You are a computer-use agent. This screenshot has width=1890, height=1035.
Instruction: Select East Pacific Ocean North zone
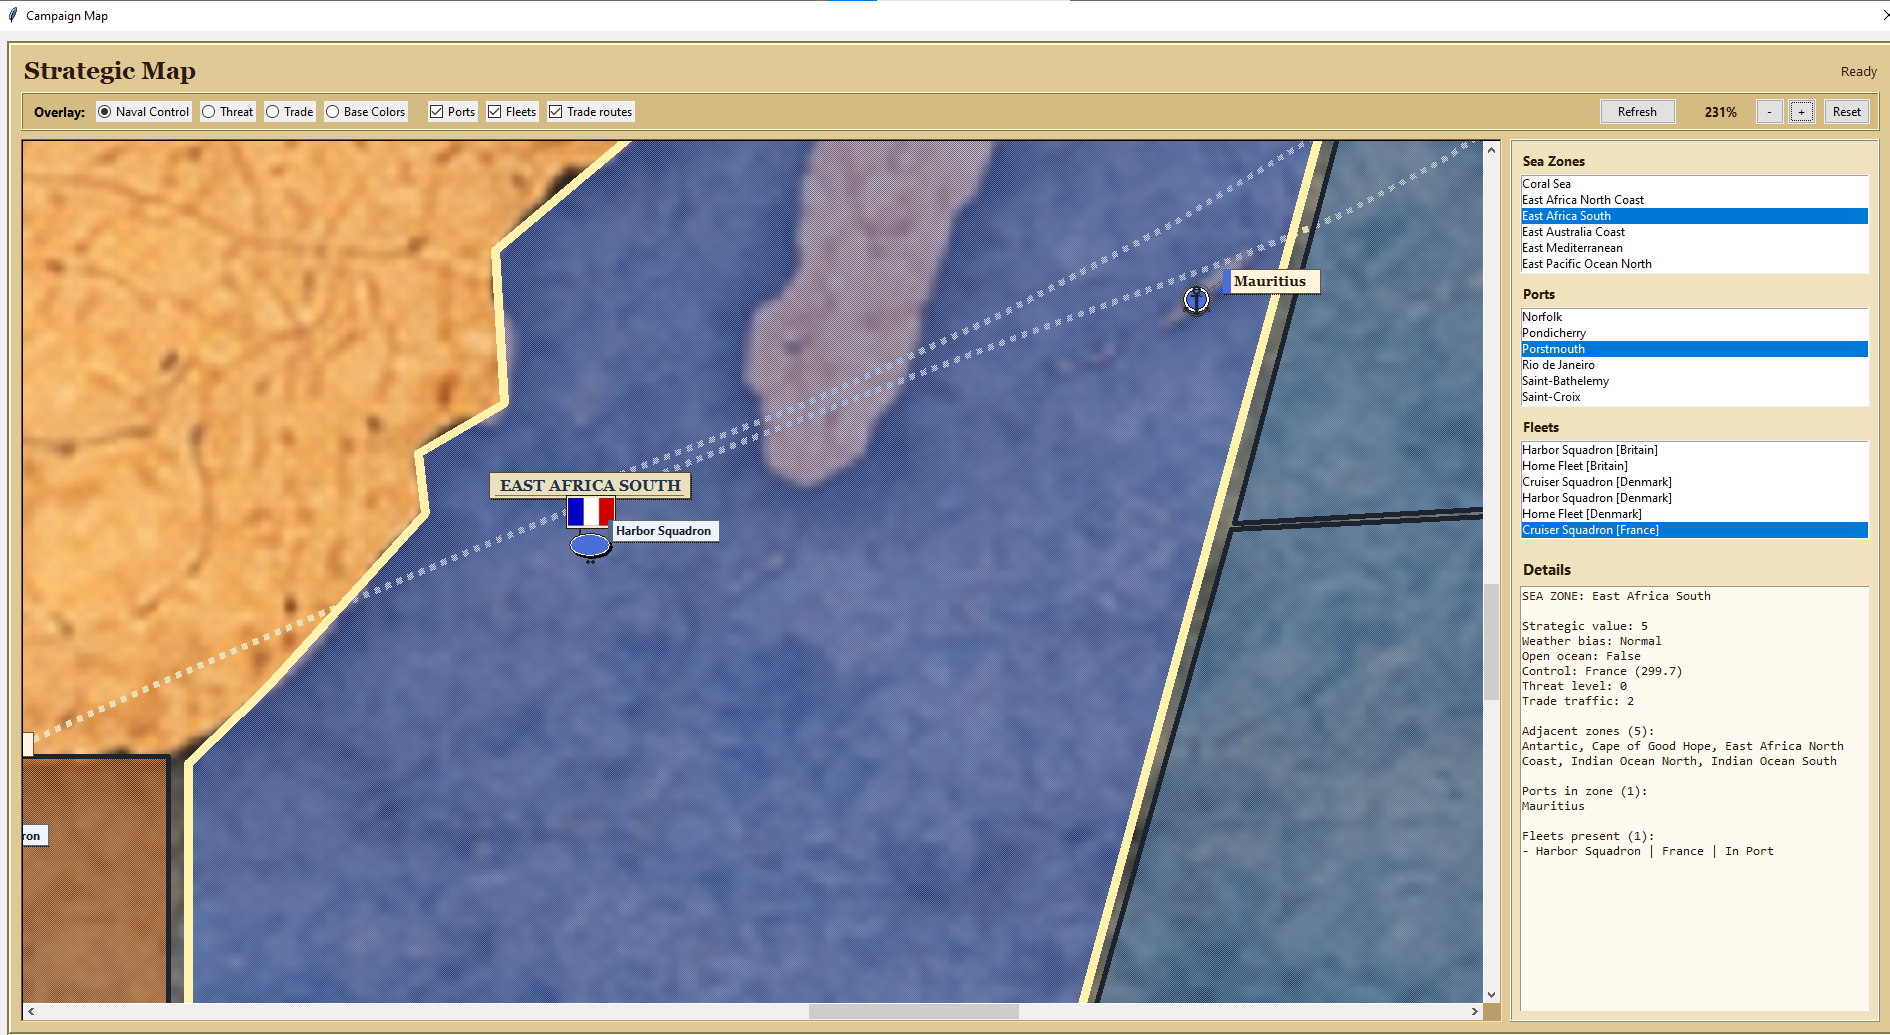click(x=1694, y=264)
